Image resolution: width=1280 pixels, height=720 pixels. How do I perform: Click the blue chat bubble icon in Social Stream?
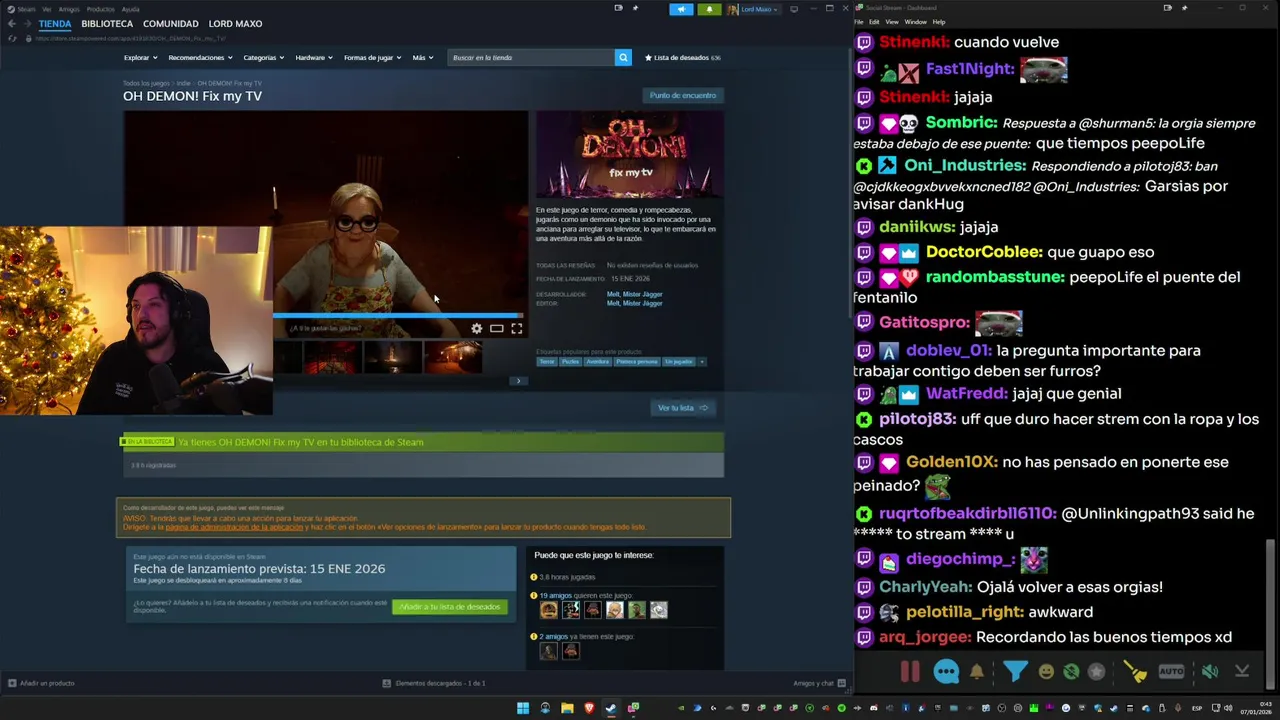946,672
